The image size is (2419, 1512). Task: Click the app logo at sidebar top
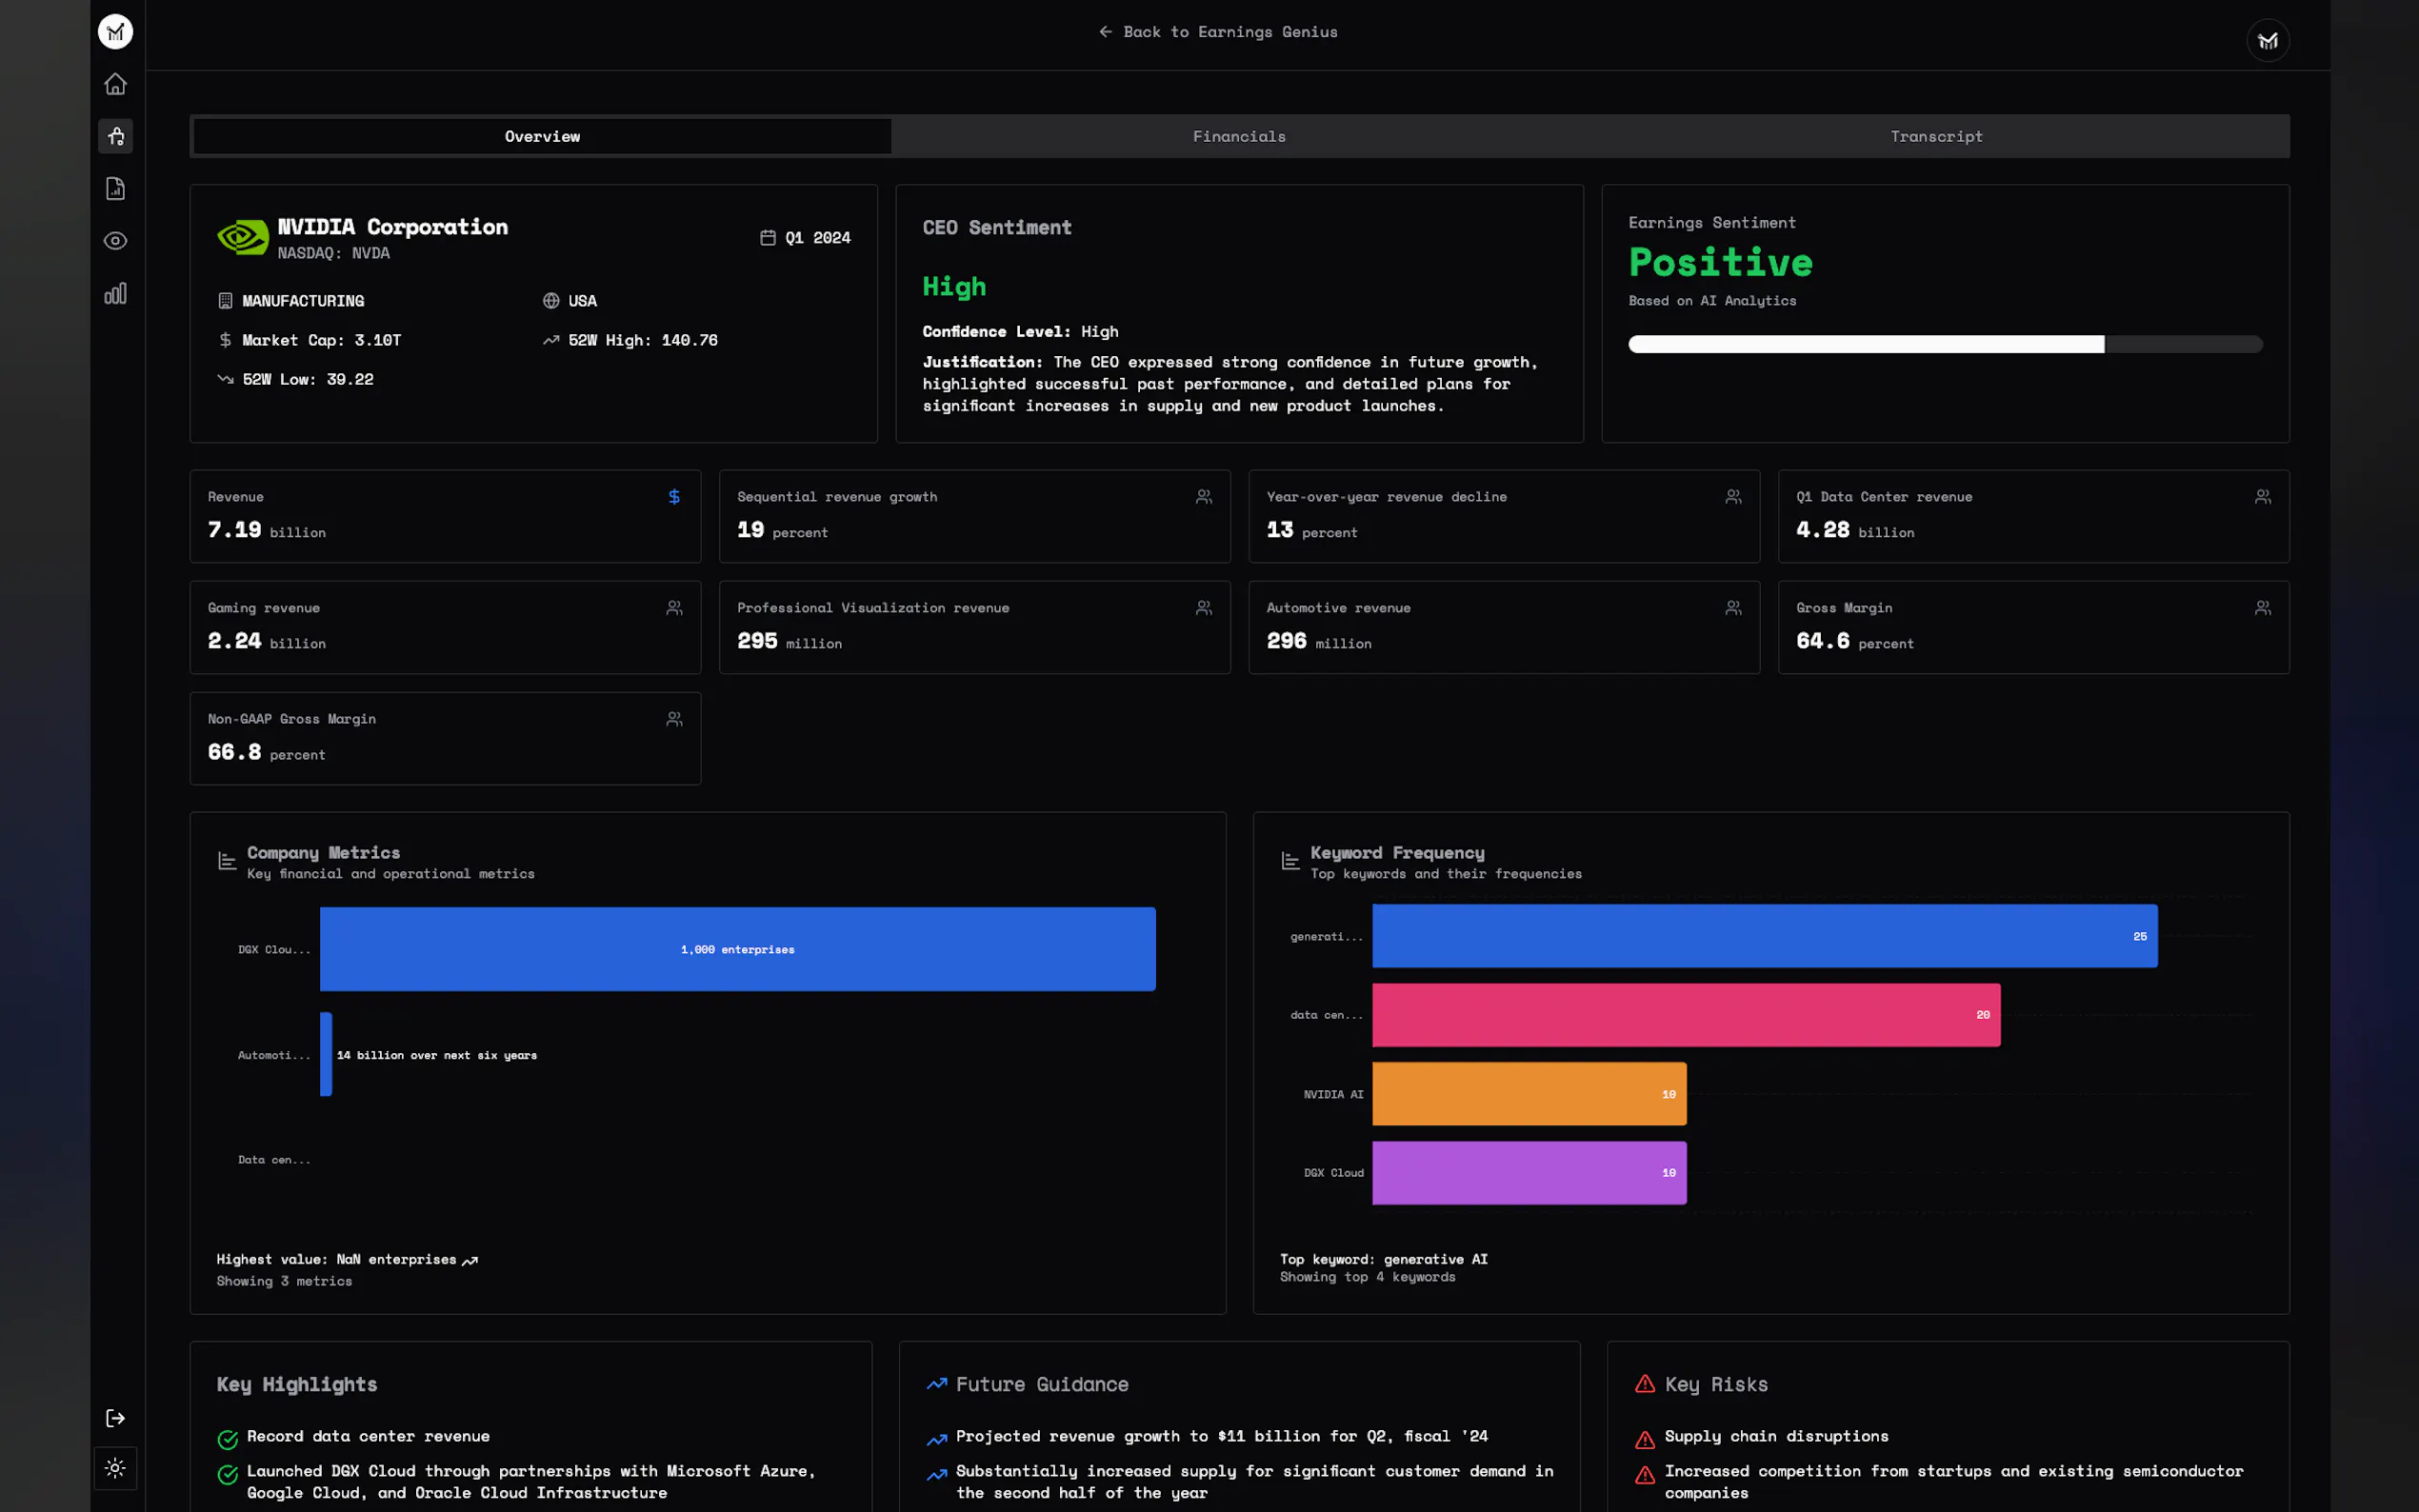[115, 32]
